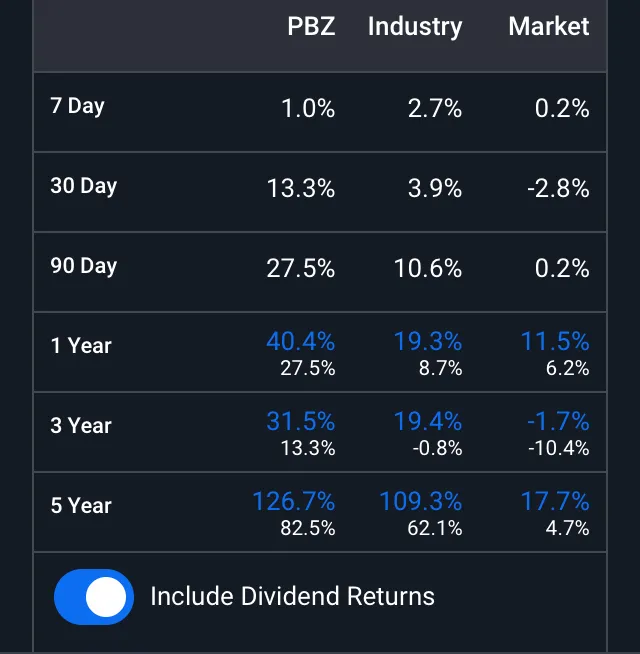
Task: Click the 5 Year row label
Action: (x=81, y=506)
